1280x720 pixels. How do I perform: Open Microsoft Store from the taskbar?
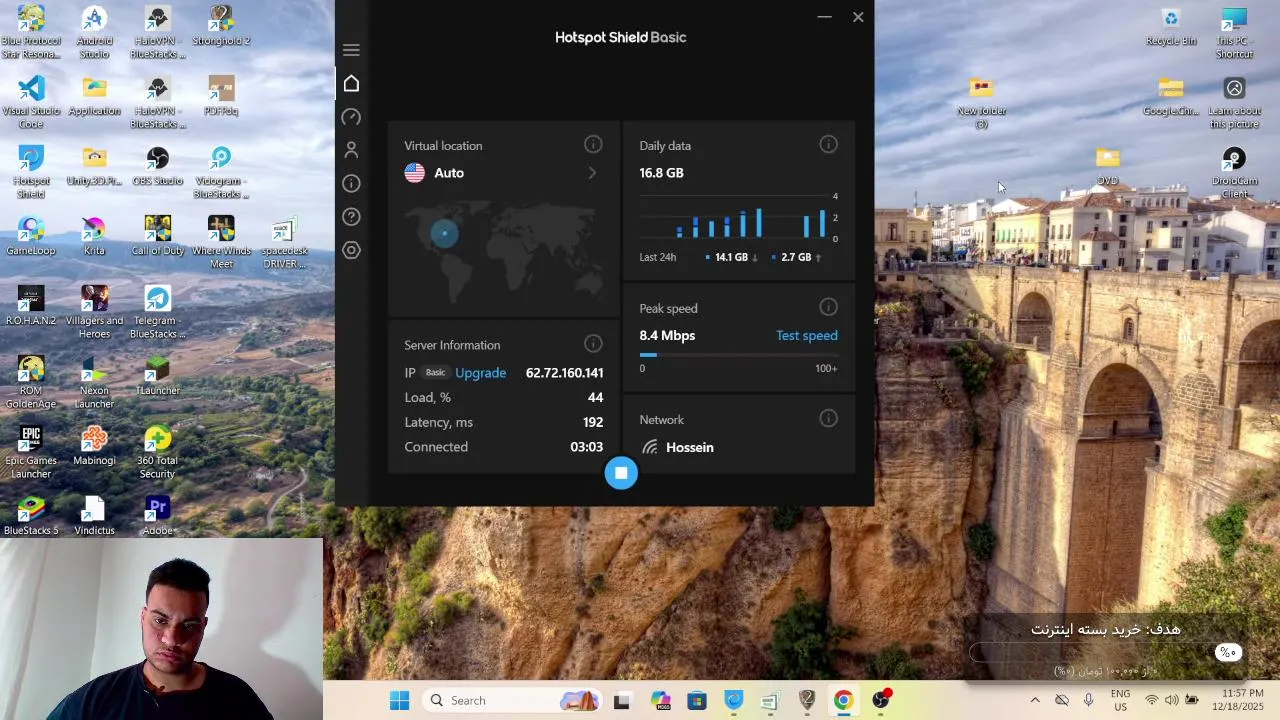(697, 701)
